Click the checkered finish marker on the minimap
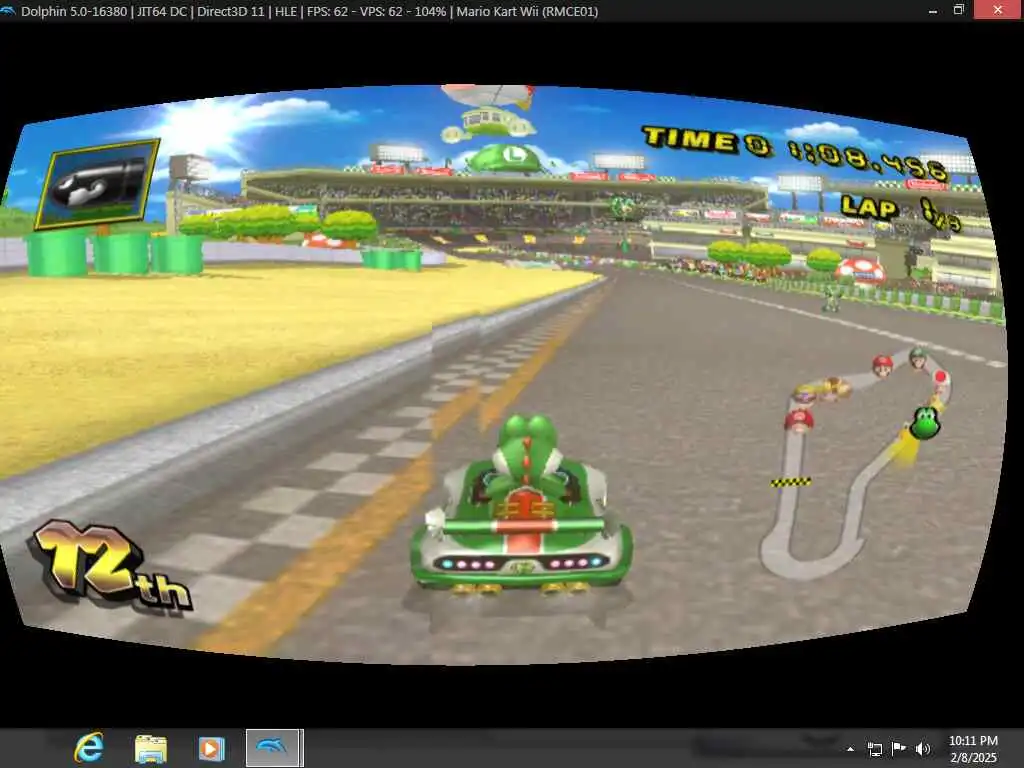Image resolution: width=1024 pixels, height=768 pixels. pos(791,482)
